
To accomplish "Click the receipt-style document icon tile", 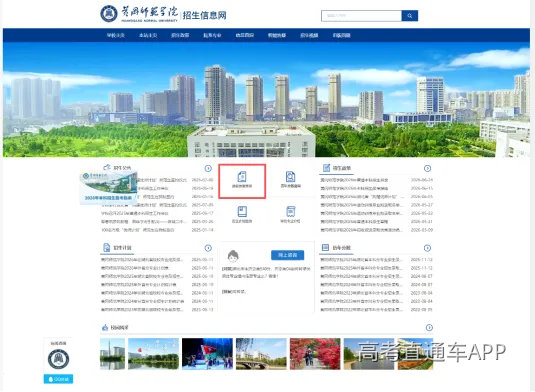I will [x=290, y=211].
